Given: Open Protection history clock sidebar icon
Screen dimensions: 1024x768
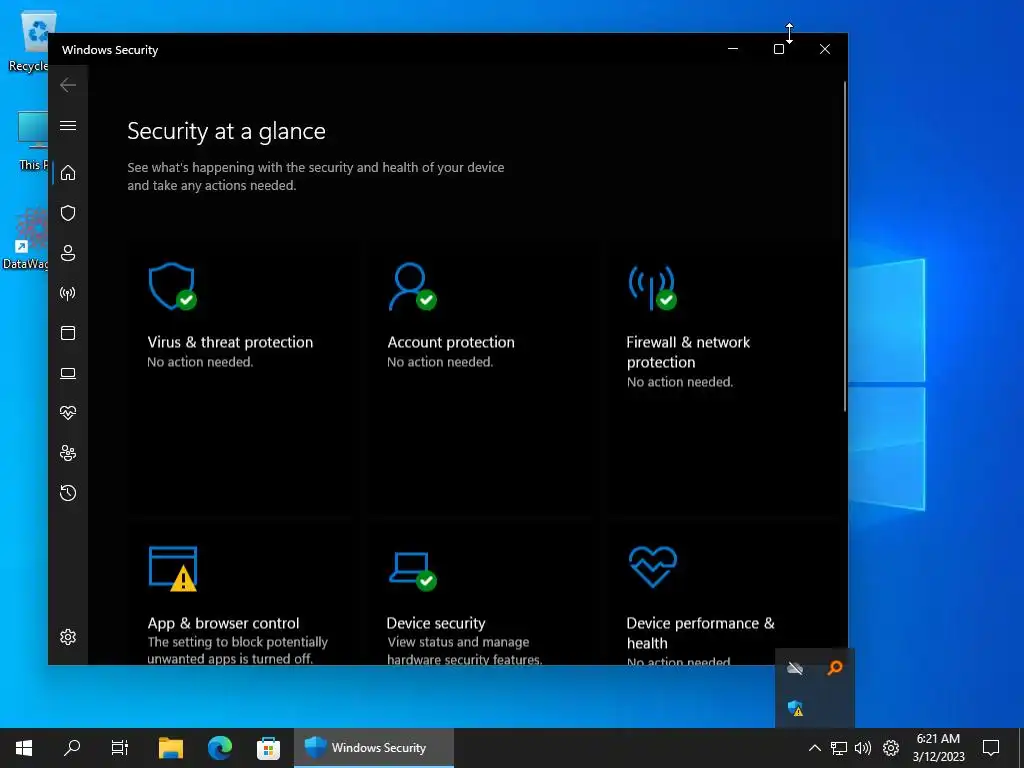Looking at the screenshot, I should click(x=68, y=493).
